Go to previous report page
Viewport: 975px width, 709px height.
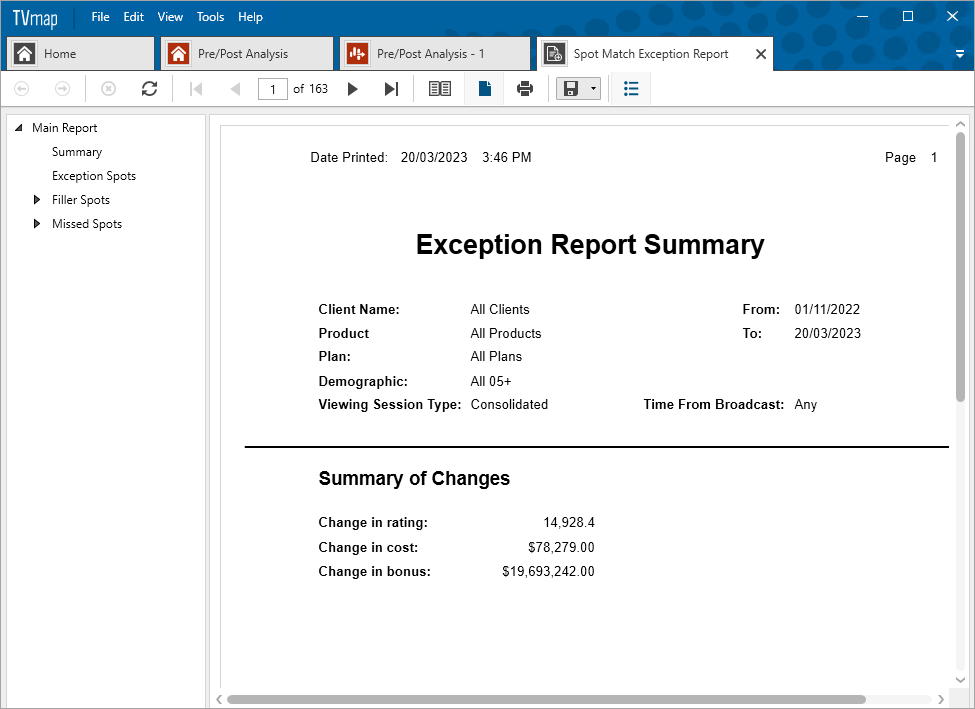[x=235, y=89]
